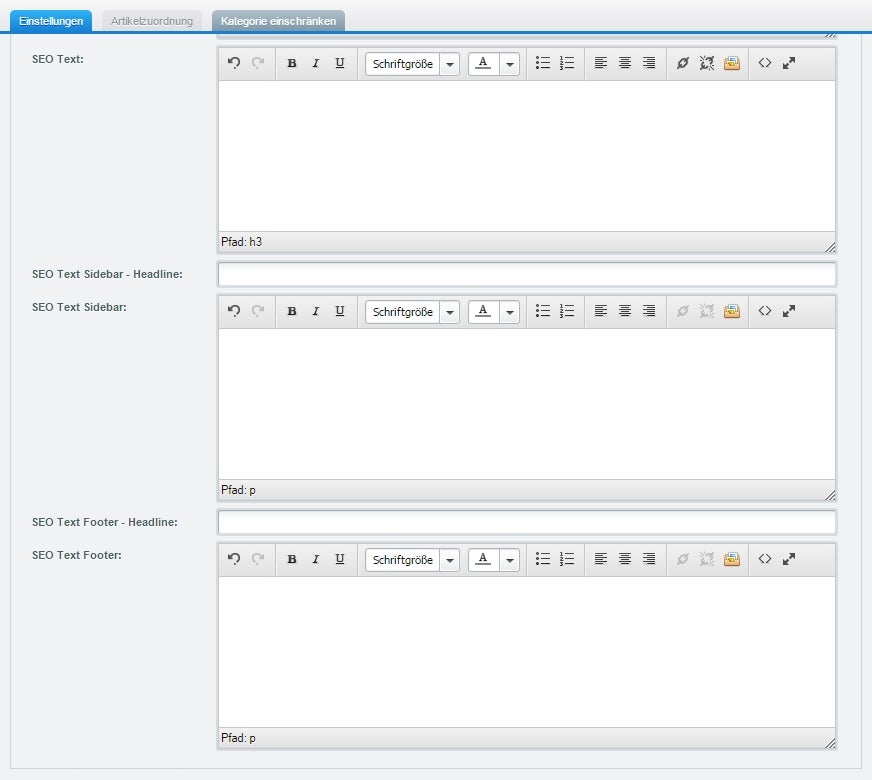Open Schriftgröße dropdown in Sidebar editor
This screenshot has height=780, width=872.
coord(412,312)
